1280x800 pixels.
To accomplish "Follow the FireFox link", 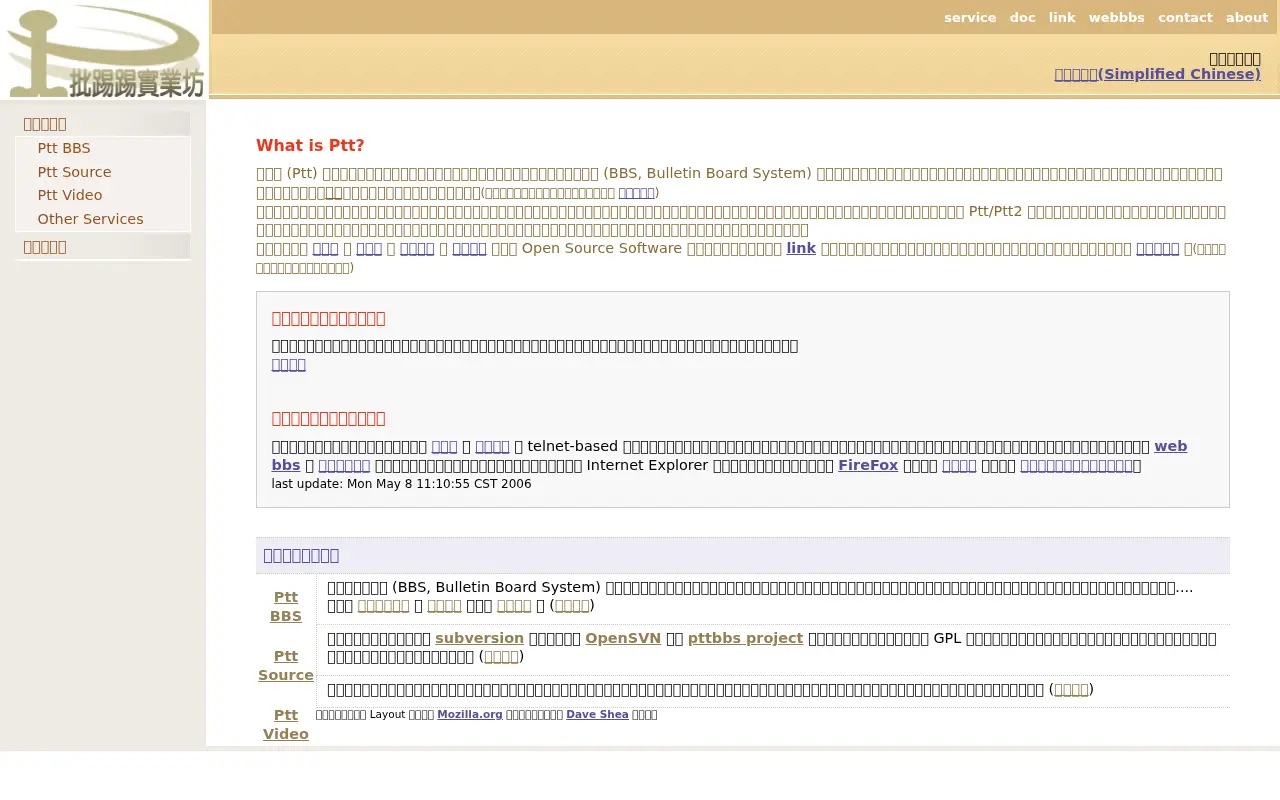I will click(868, 465).
